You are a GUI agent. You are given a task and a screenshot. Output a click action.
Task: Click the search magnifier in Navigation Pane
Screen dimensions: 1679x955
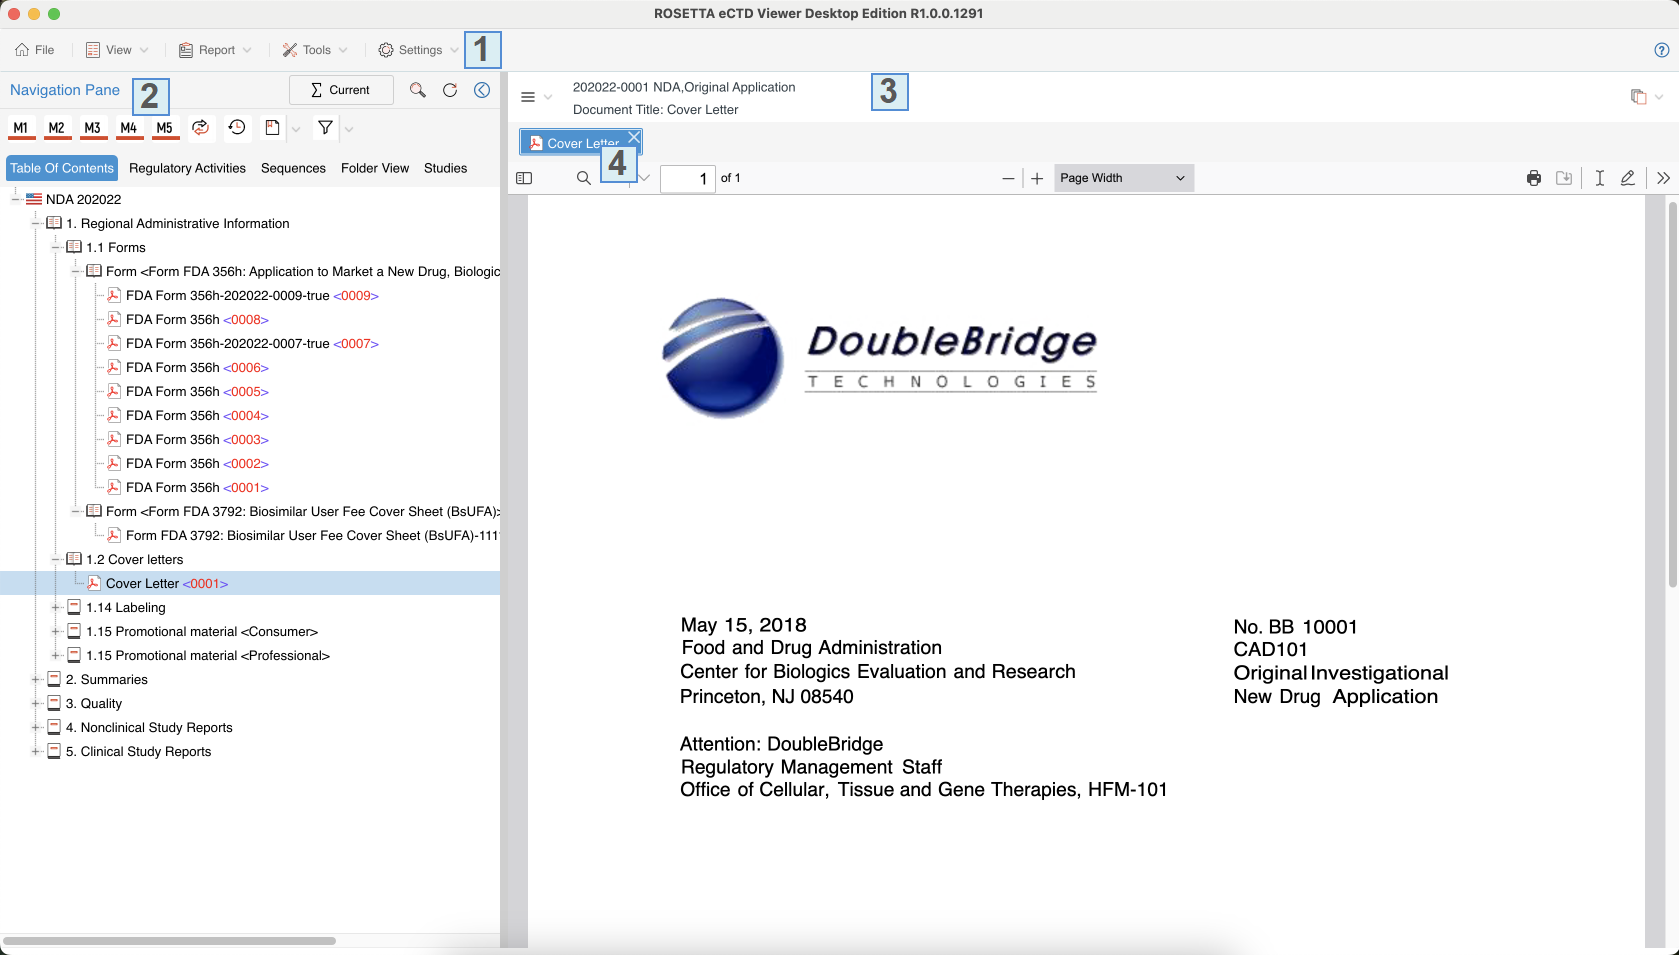(x=418, y=90)
